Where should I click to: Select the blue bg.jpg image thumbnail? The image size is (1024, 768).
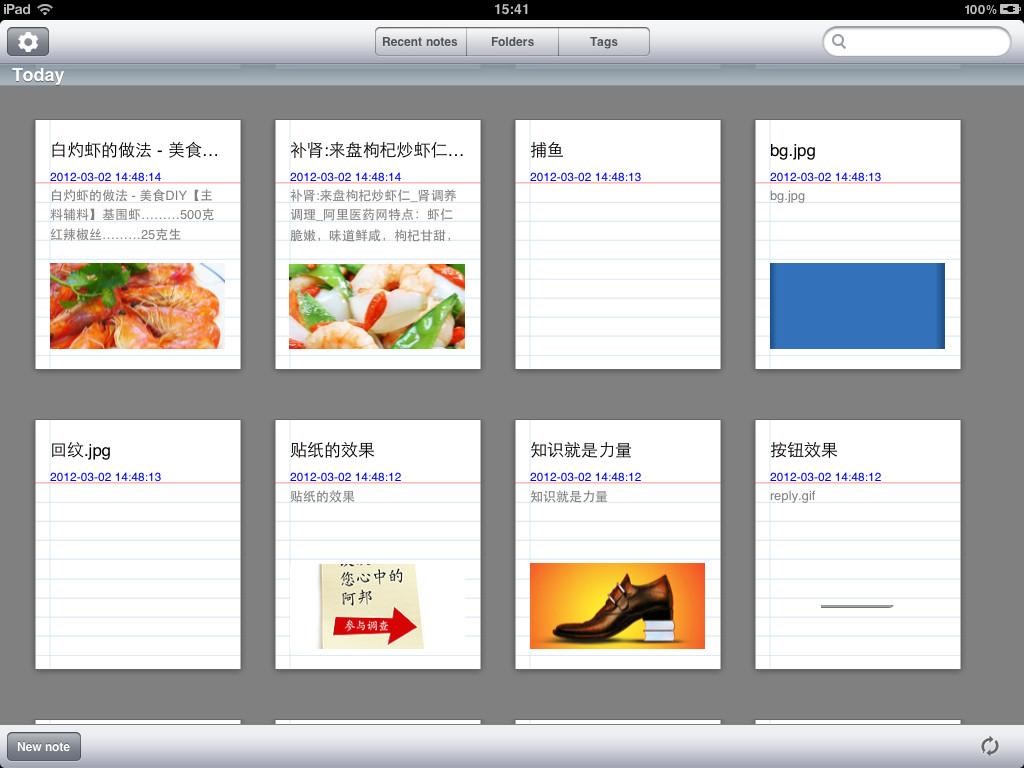click(x=857, y=306)
